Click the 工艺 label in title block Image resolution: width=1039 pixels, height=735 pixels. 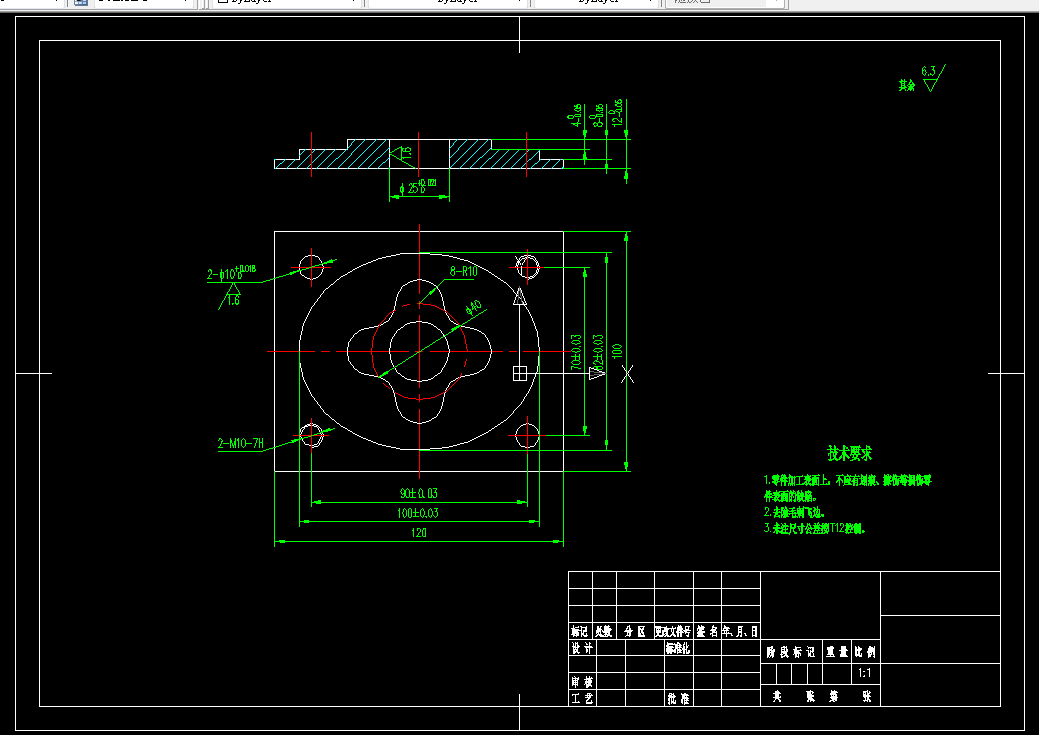click(x=582, y=698)
